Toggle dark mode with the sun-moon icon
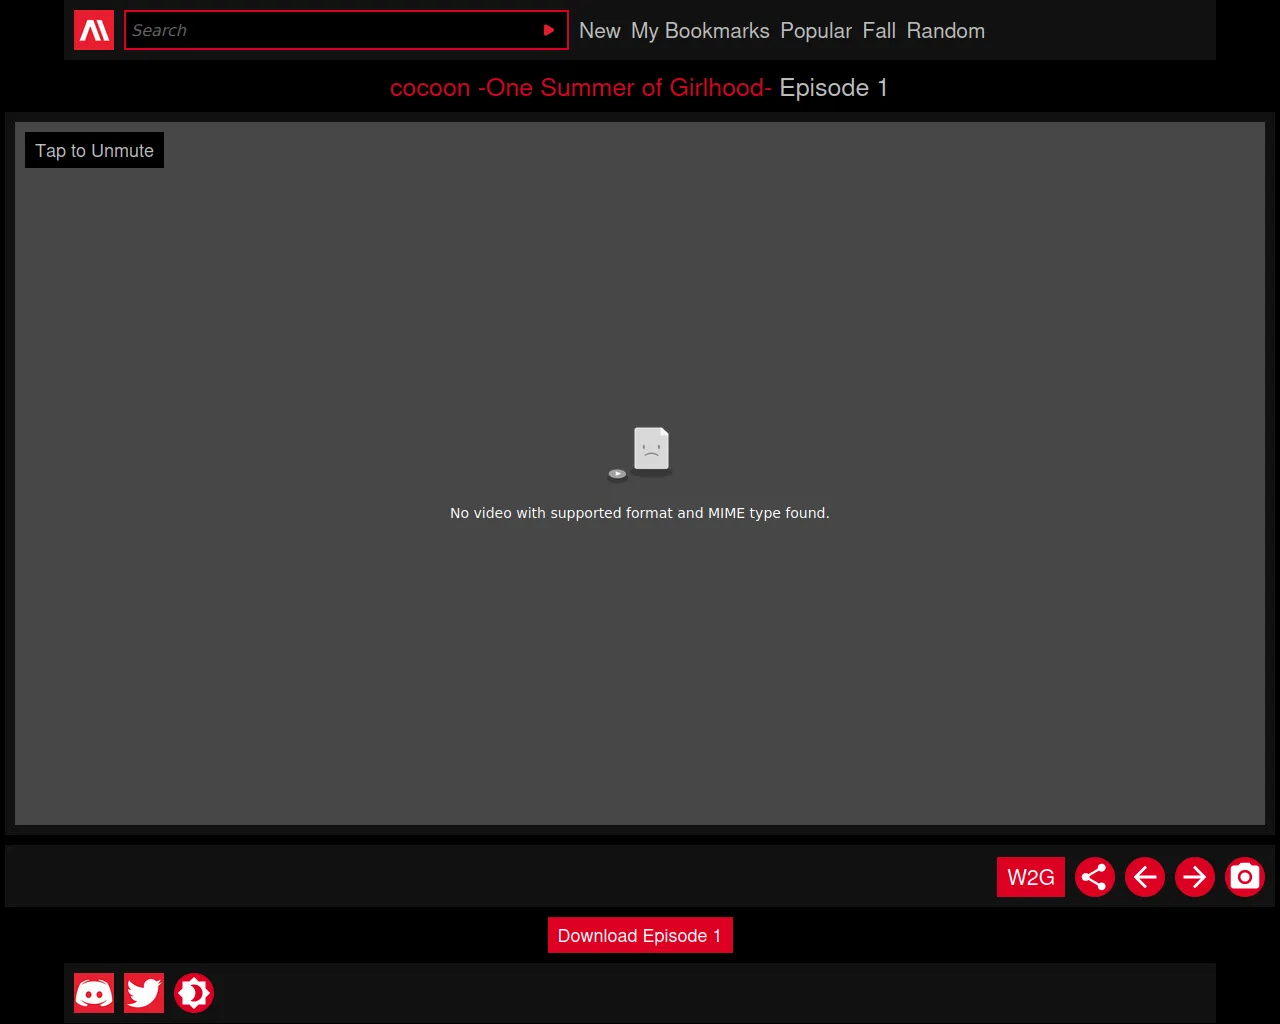This screenshot has height=1024, width=1280. [x=194, y=993]
